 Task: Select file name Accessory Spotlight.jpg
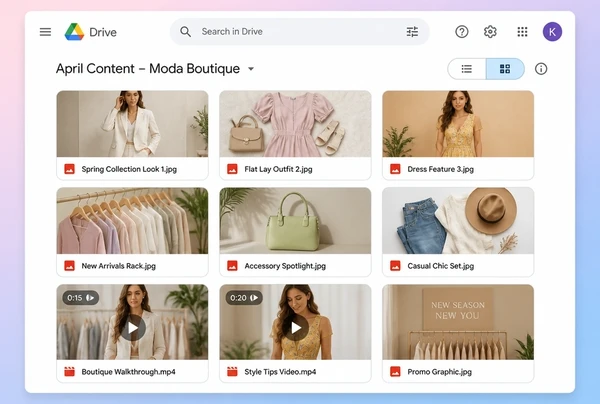pyautogui.click(x=285, y=266)
